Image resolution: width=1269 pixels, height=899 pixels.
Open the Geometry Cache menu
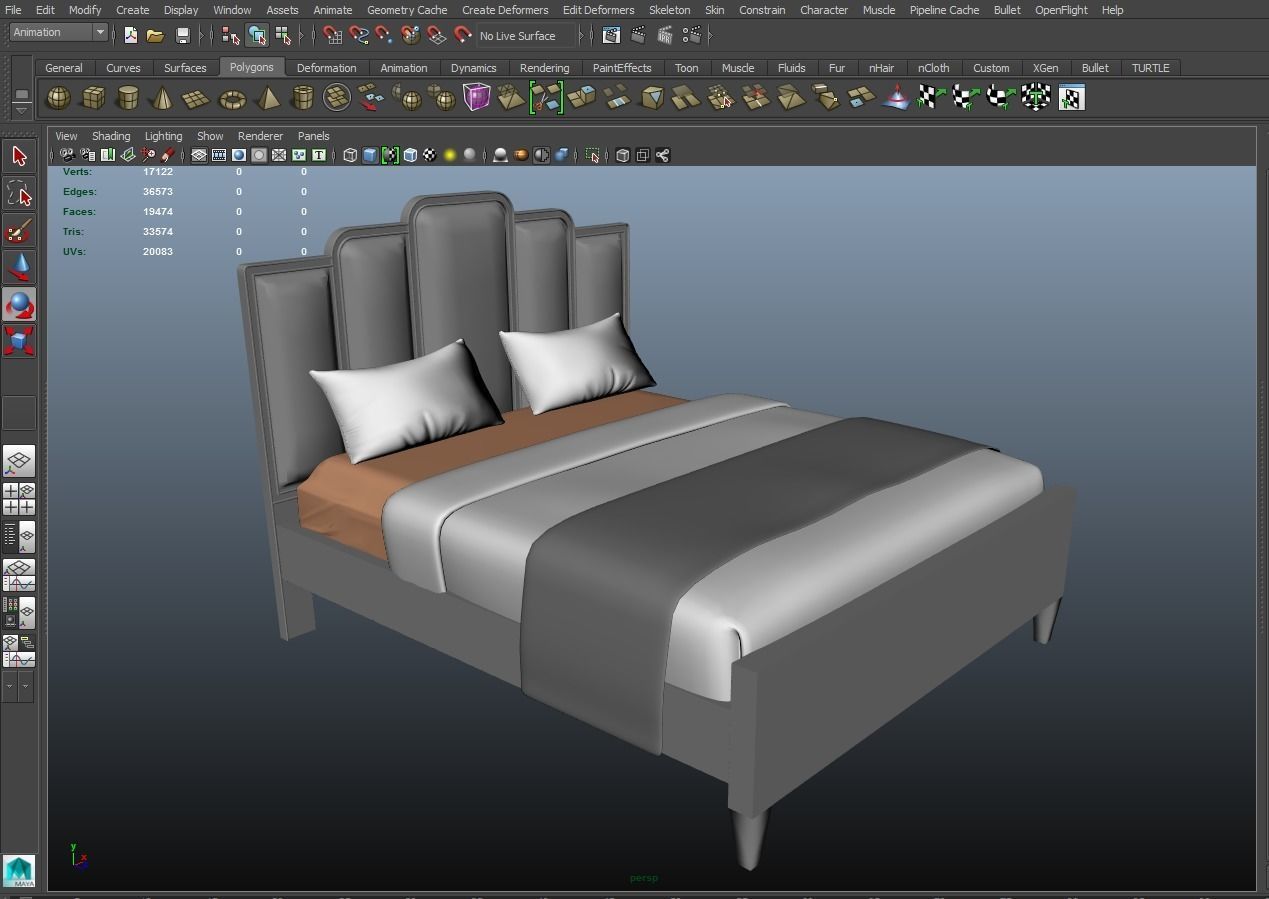pos(407,10)
